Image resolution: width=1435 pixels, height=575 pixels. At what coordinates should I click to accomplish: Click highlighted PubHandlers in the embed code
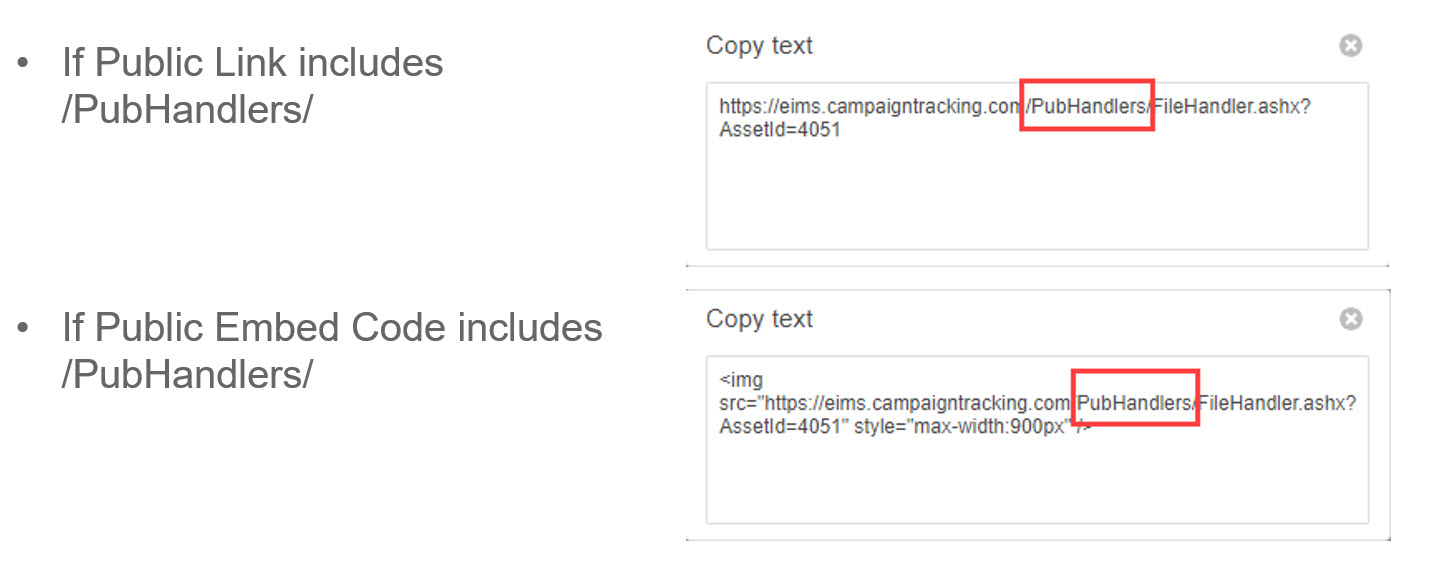click(1135, 398)
